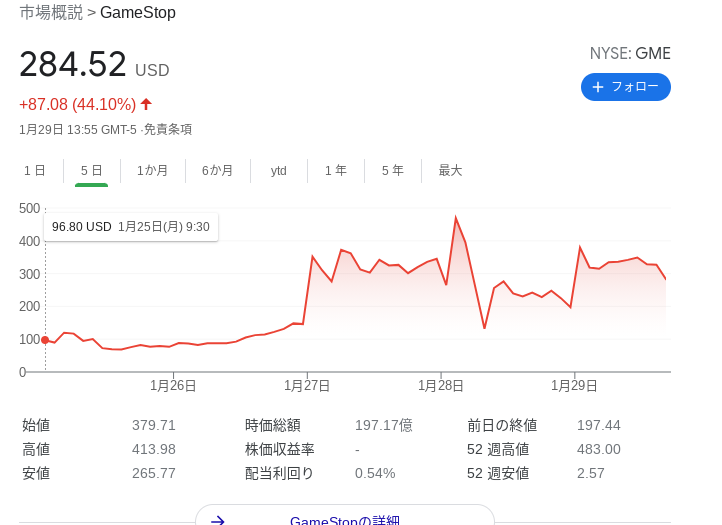Click the 1月26日 axis label
Image resolution: width=722 pixels, height=525 pixels.
(173, 385)
